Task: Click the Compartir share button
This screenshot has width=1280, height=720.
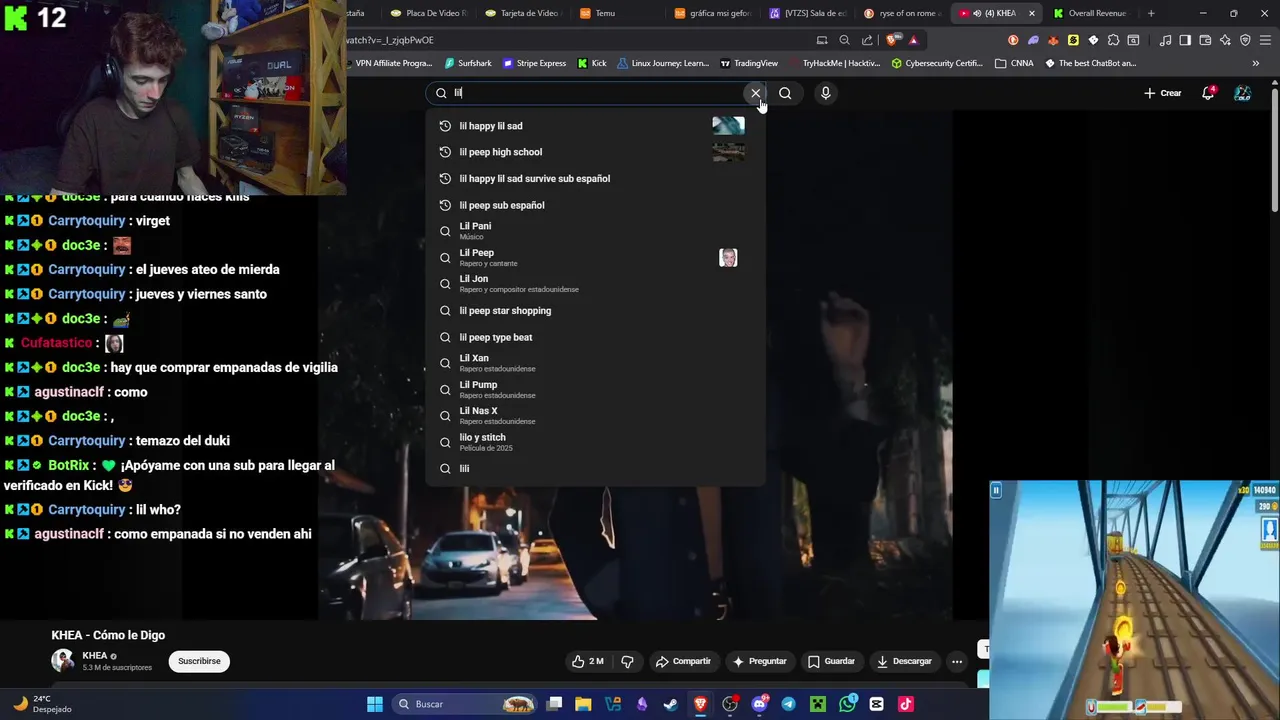Action: click(683, 661)
